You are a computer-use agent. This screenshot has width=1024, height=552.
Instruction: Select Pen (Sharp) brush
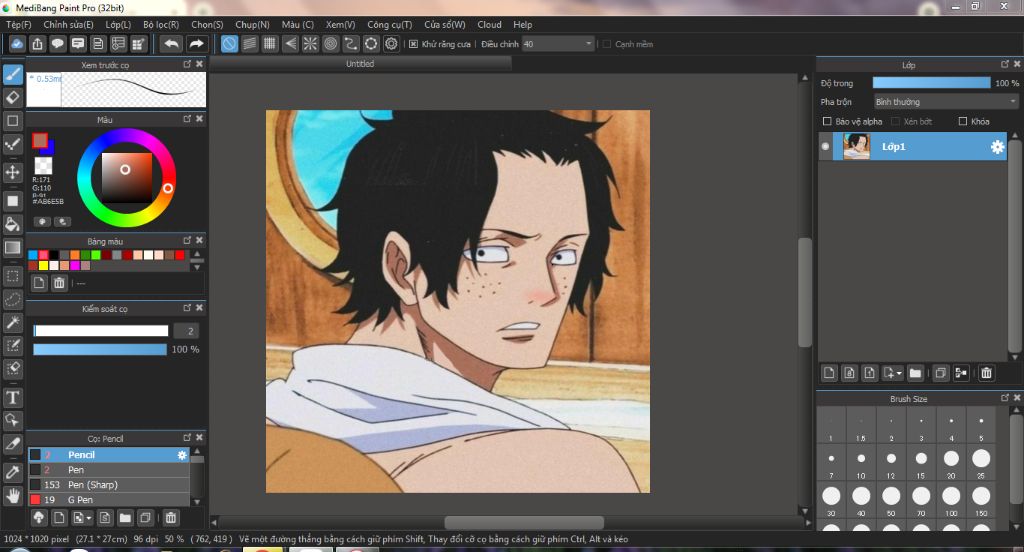(108, 485)
